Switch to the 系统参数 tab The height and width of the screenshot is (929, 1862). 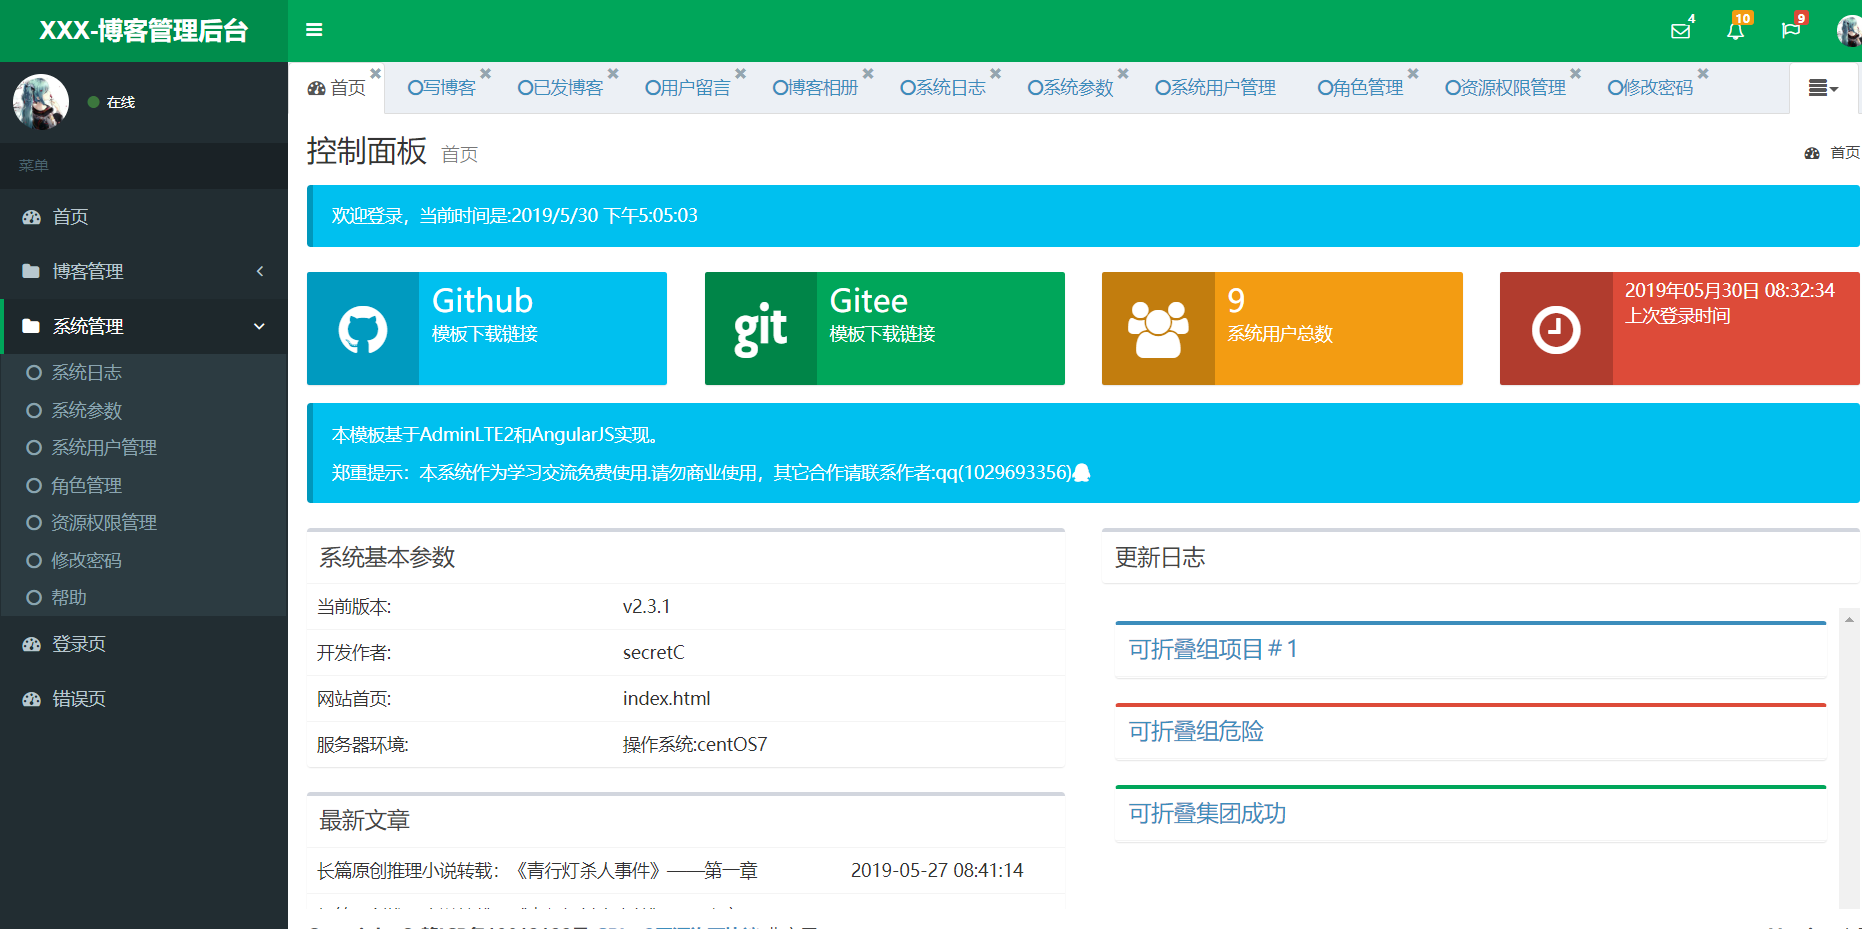coord(1070,88)
